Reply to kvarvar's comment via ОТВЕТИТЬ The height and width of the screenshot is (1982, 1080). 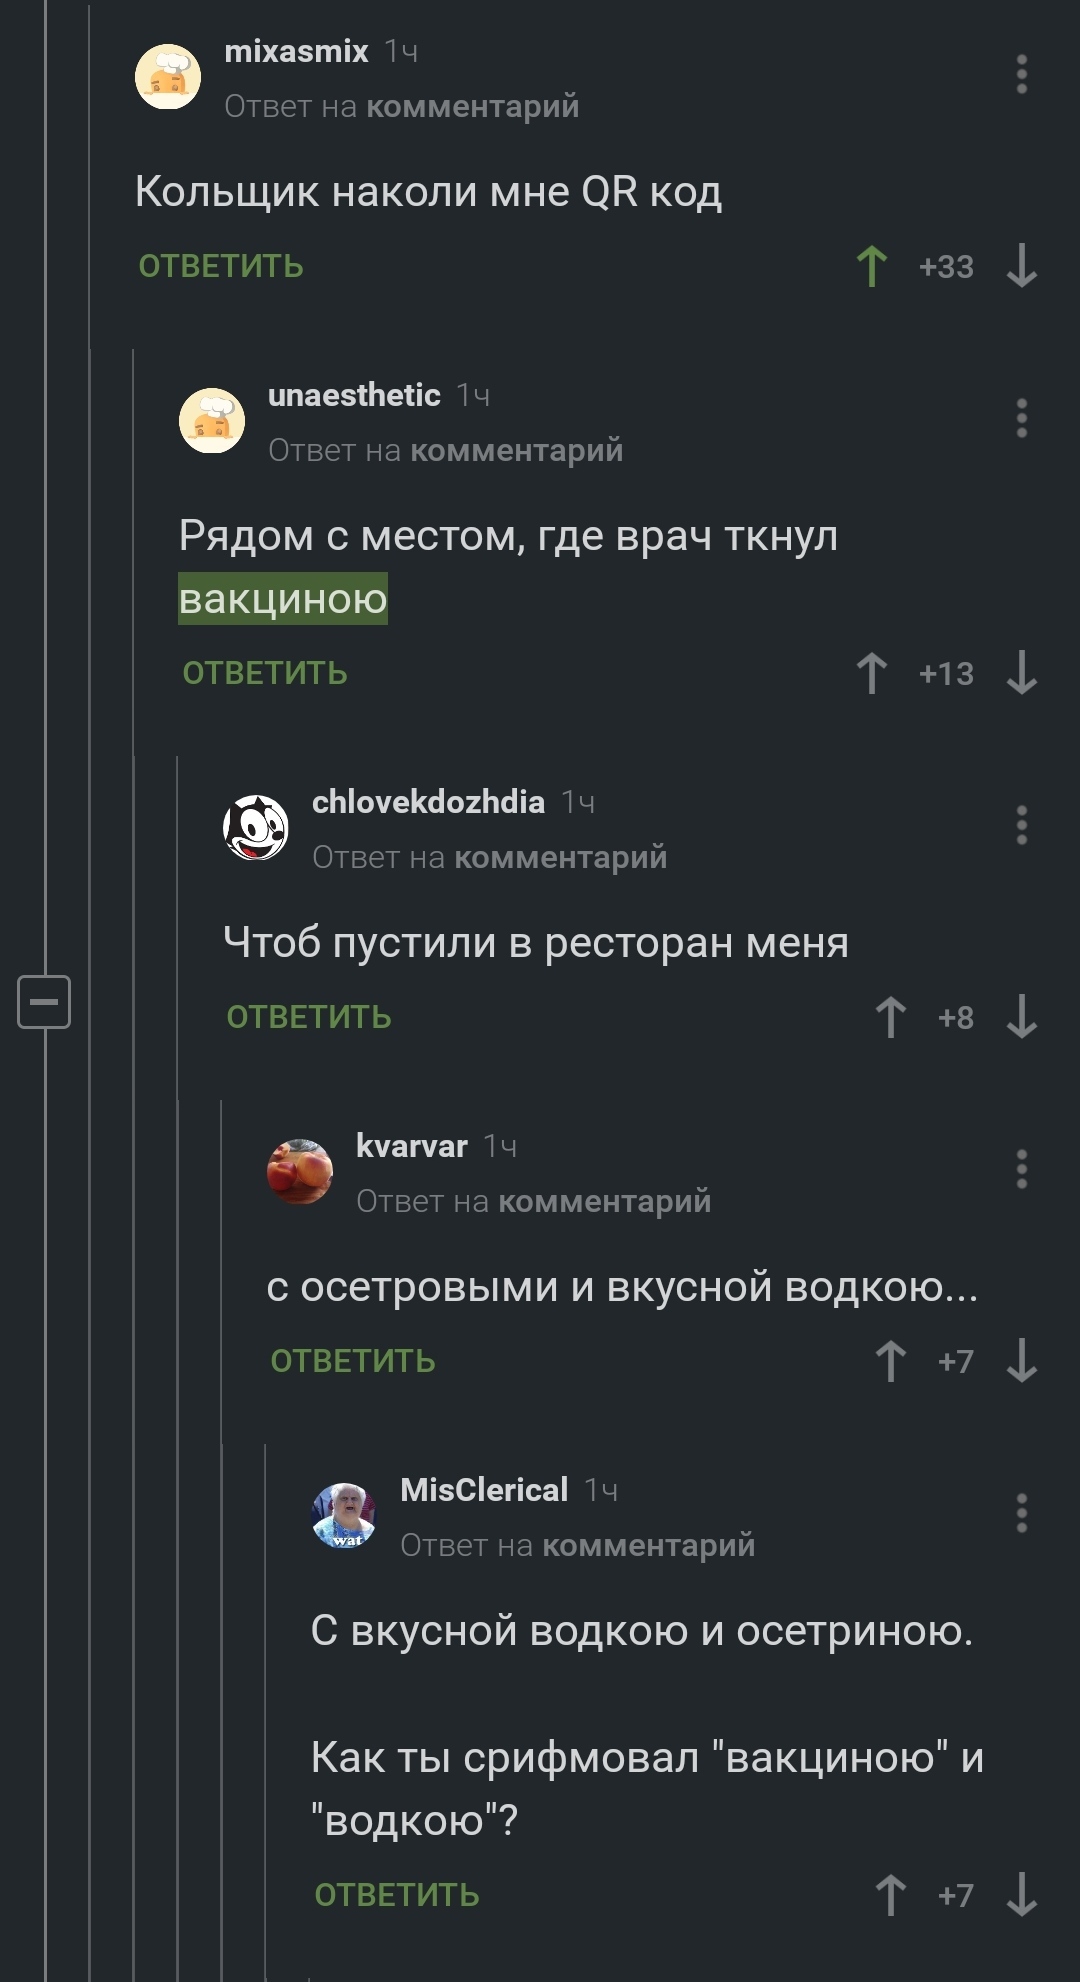pos(353,1361)
